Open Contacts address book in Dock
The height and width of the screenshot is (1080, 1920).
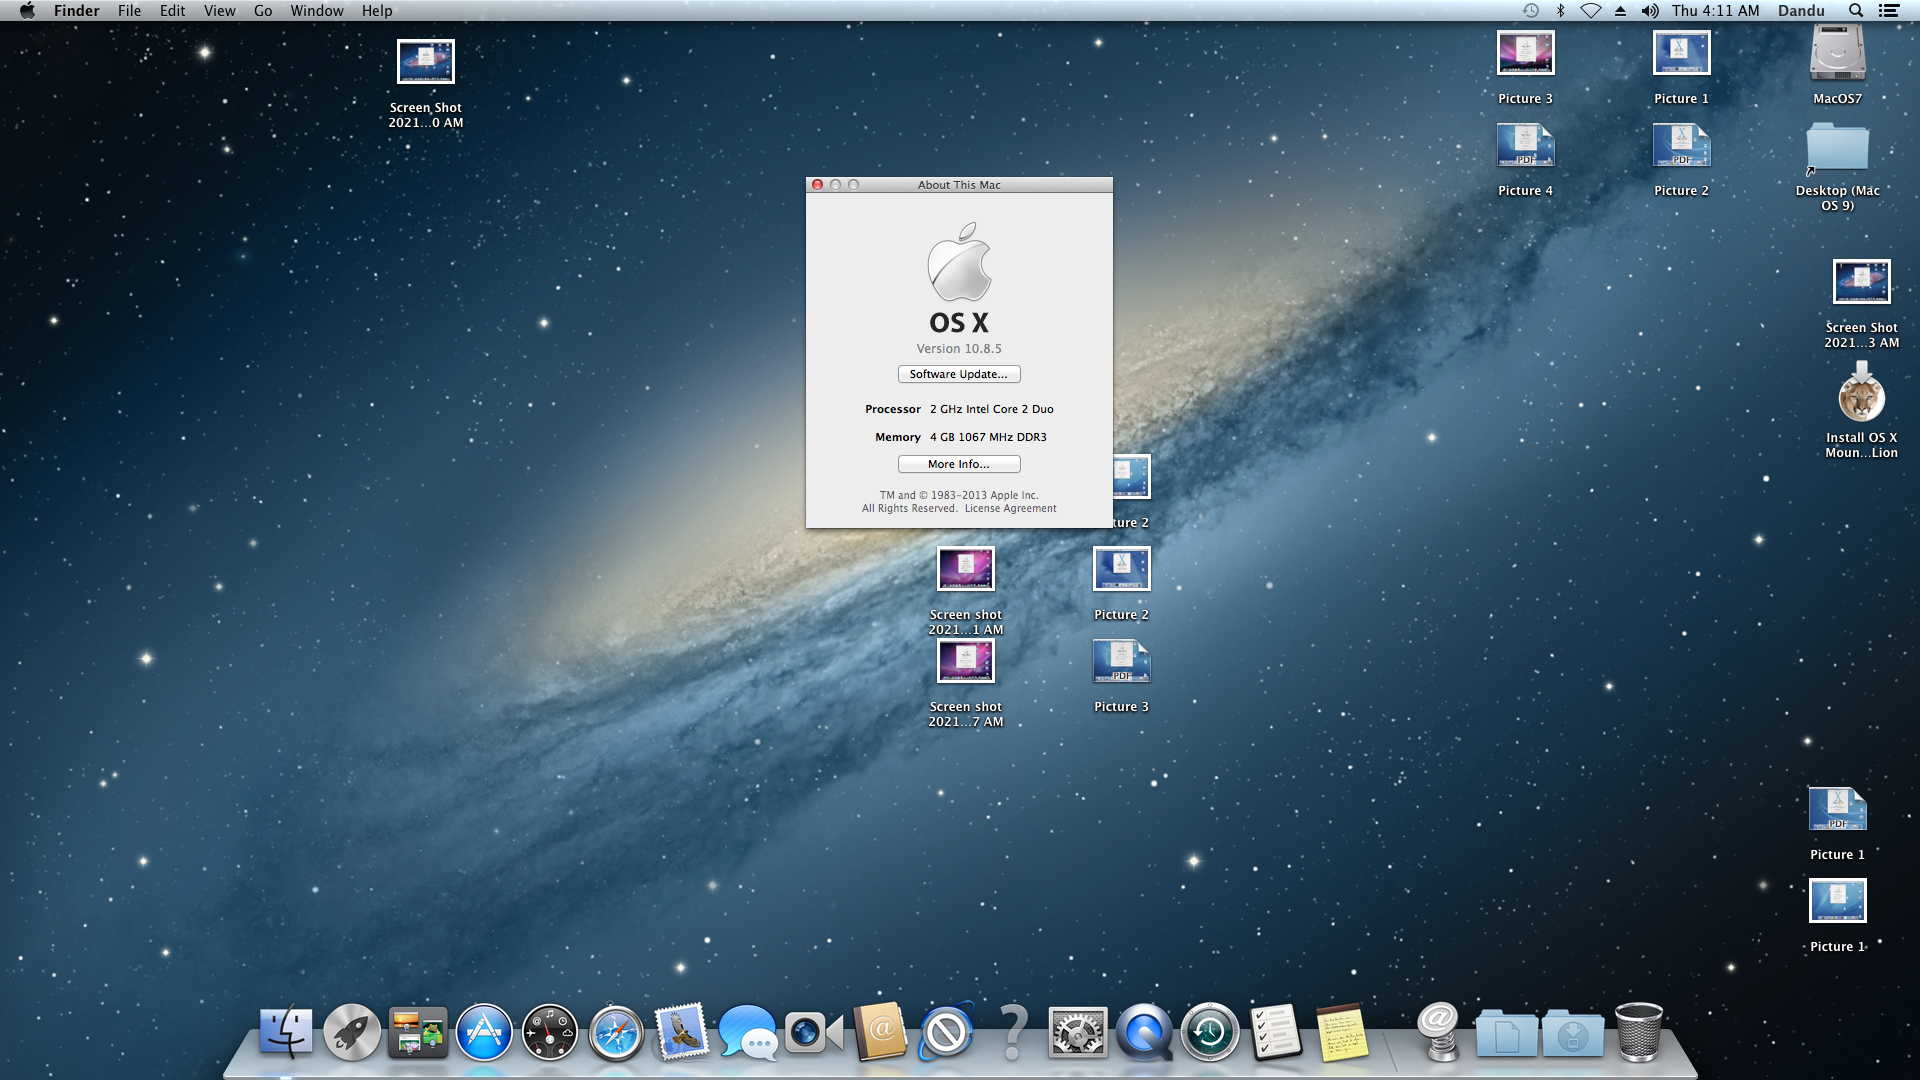[880, 1031]
